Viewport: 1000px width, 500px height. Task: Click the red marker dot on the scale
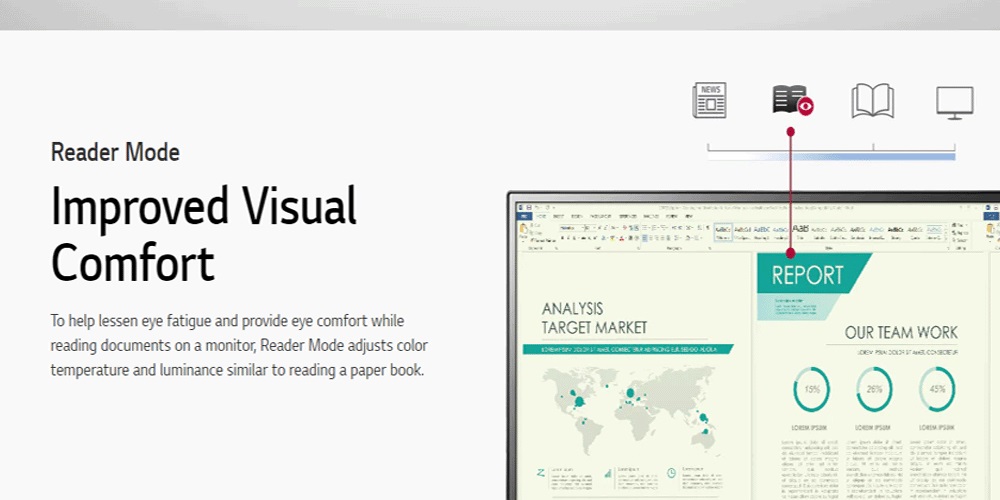coord(790,131)
